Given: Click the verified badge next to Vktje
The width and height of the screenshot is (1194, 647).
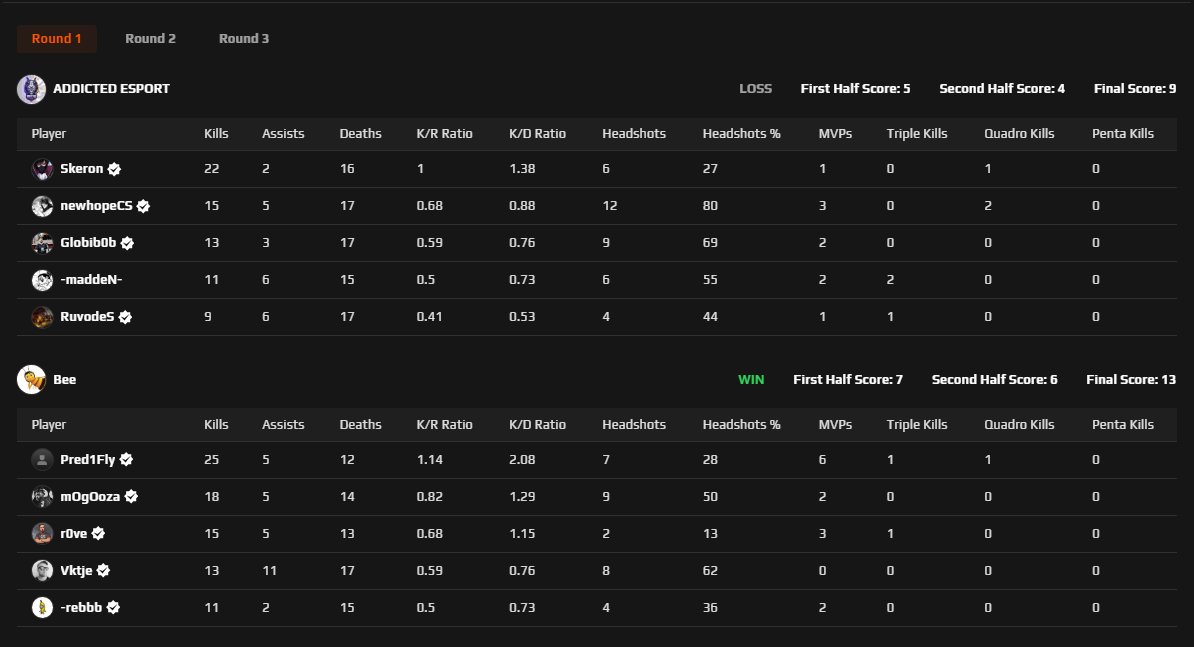Looking at the screenshot, I should (x=104, y=571).
